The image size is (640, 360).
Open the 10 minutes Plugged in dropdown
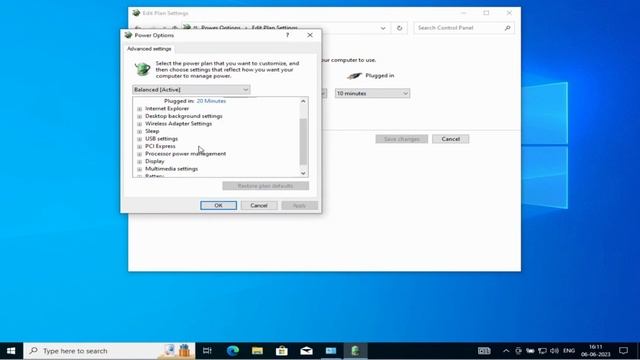372,93
